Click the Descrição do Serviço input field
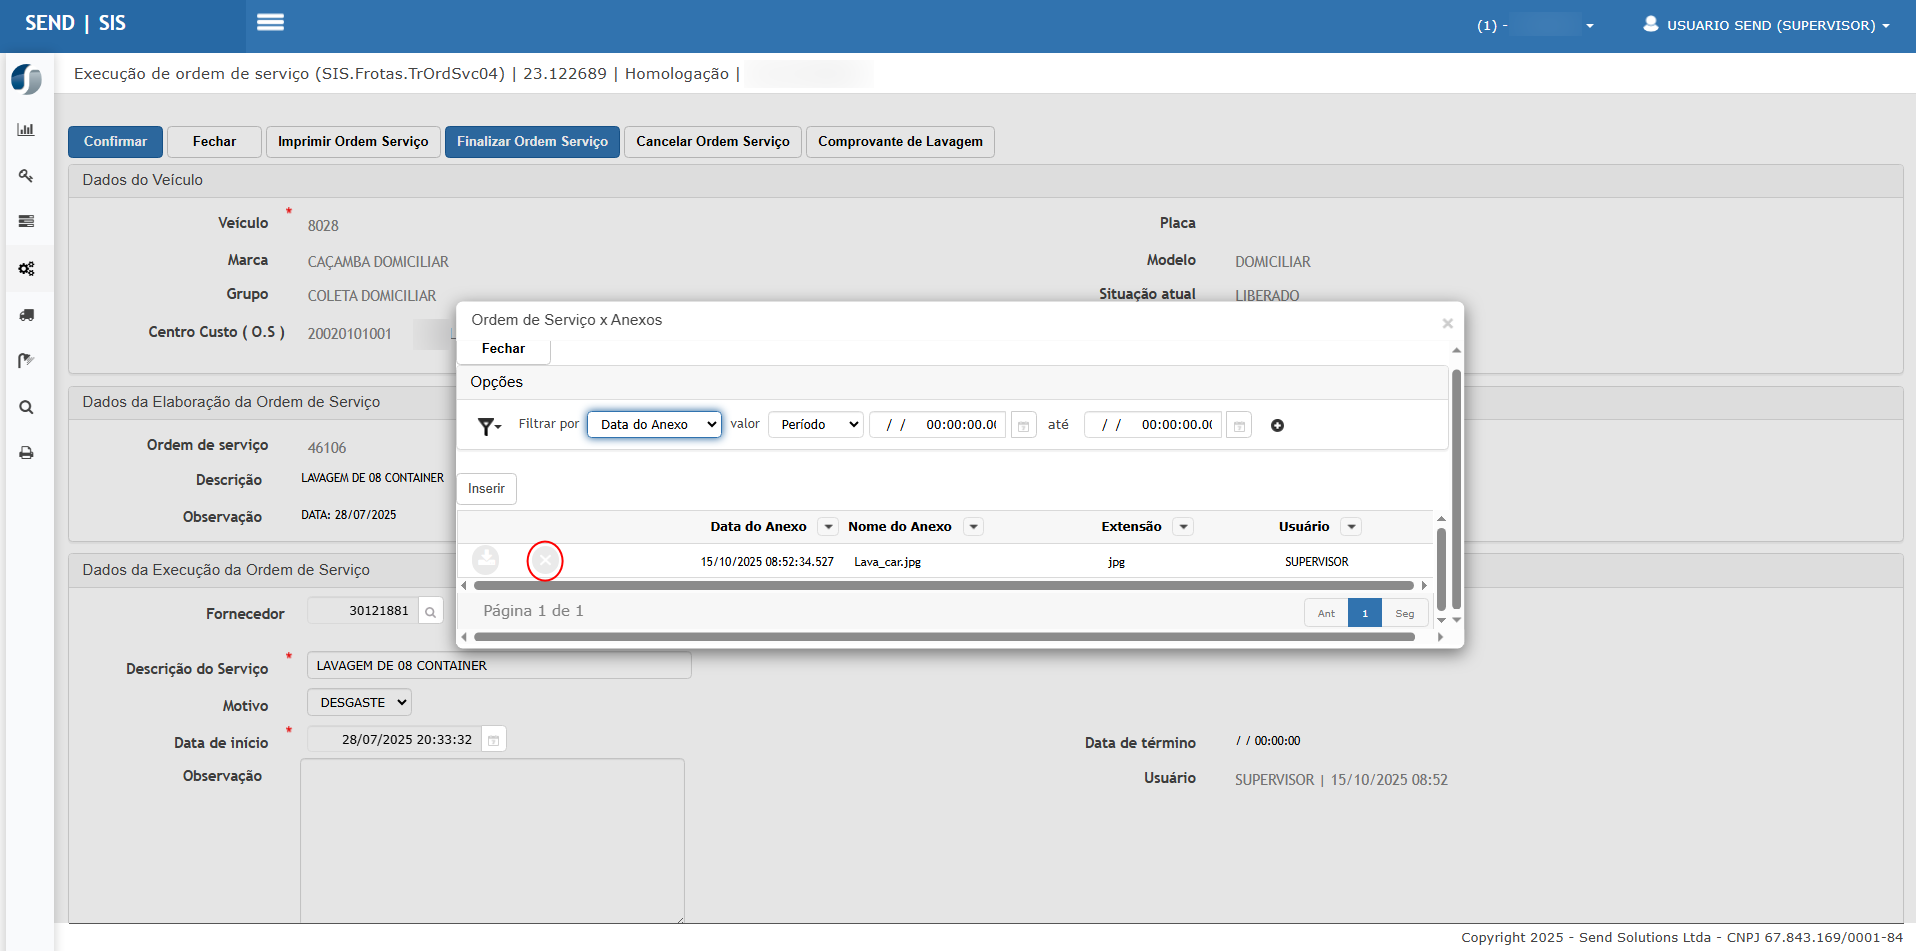 499,666
